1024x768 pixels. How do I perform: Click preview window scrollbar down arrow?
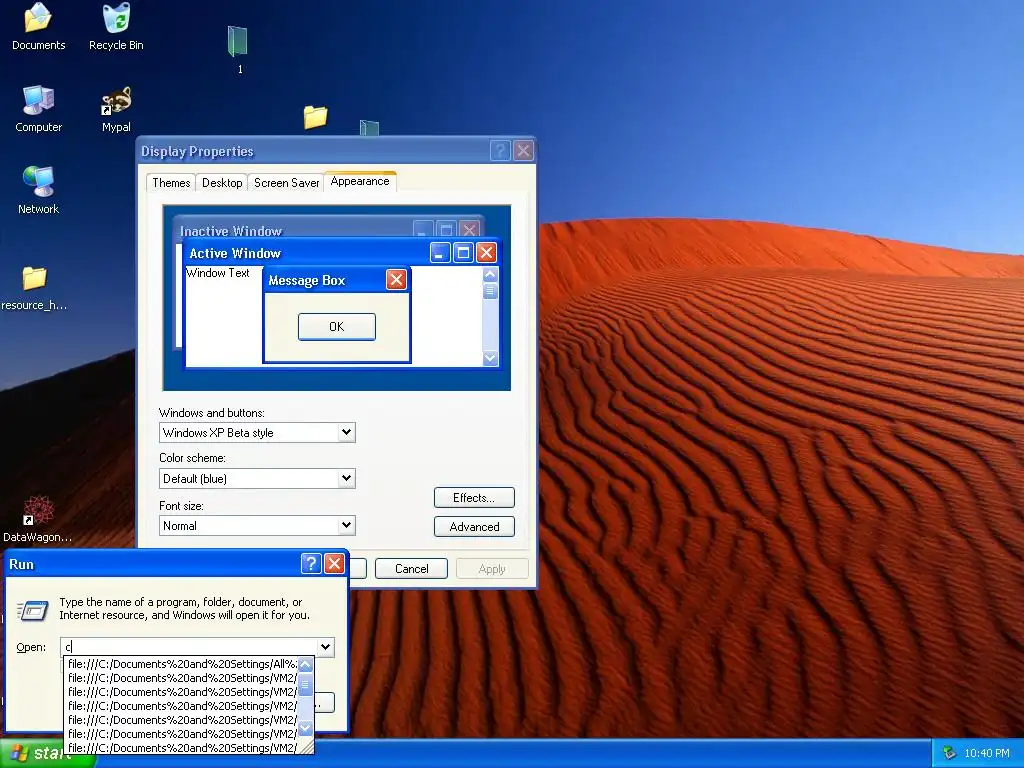[490, 358]
